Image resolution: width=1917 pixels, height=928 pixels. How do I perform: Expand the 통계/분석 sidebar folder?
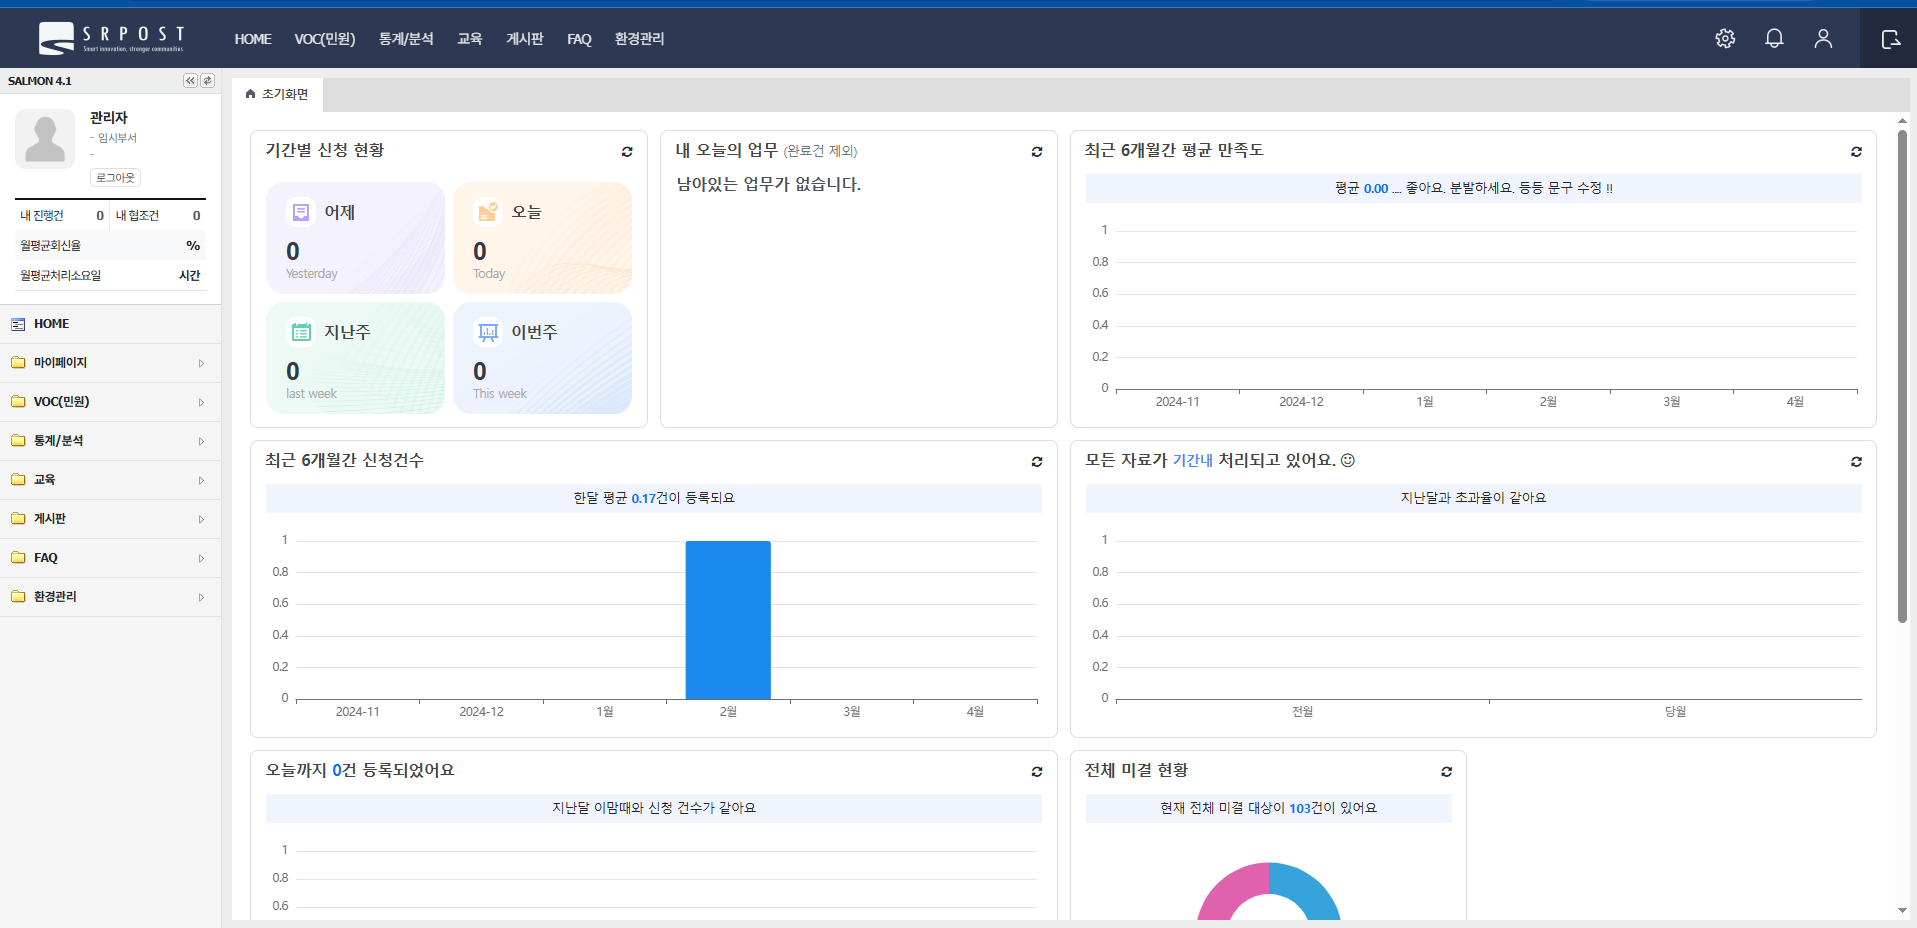(110, 441)
